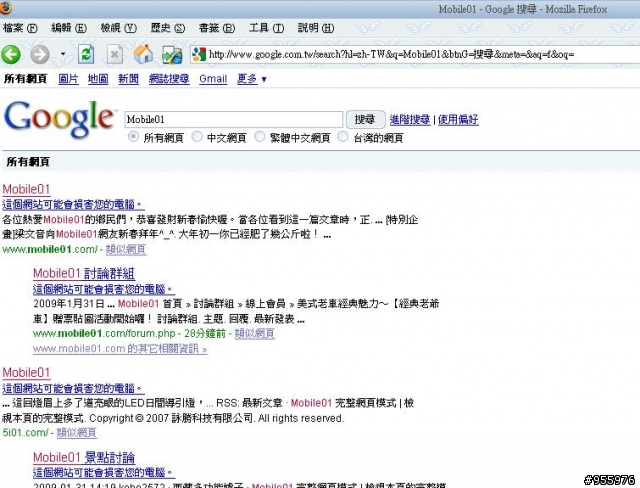Open the 工具 (T) menu
The width and height of the screenshot is (640, 488).
(266, 28)
